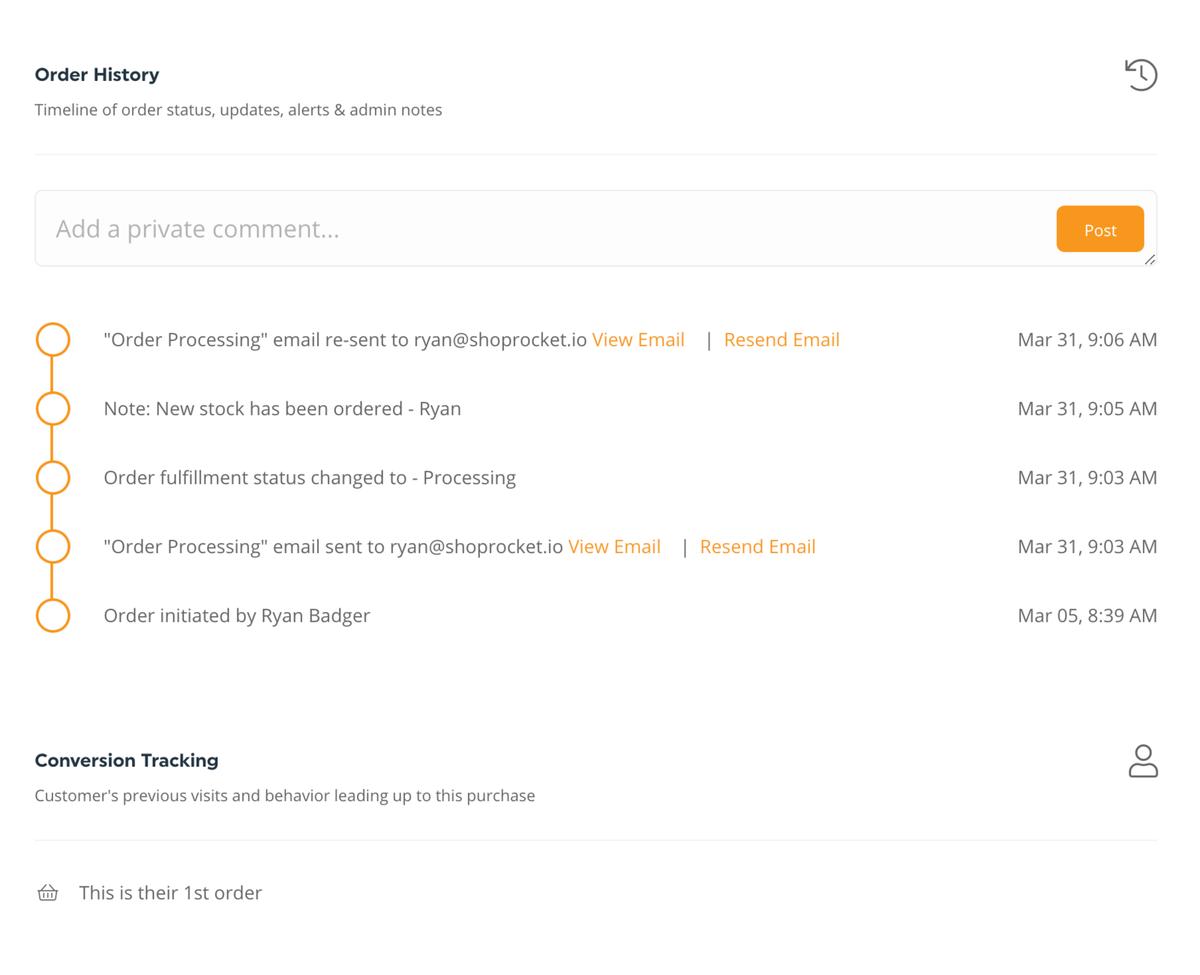
Task: Click the Mar 05, 8:39 AM timestamp
Action: click(x=1087, y=616)
